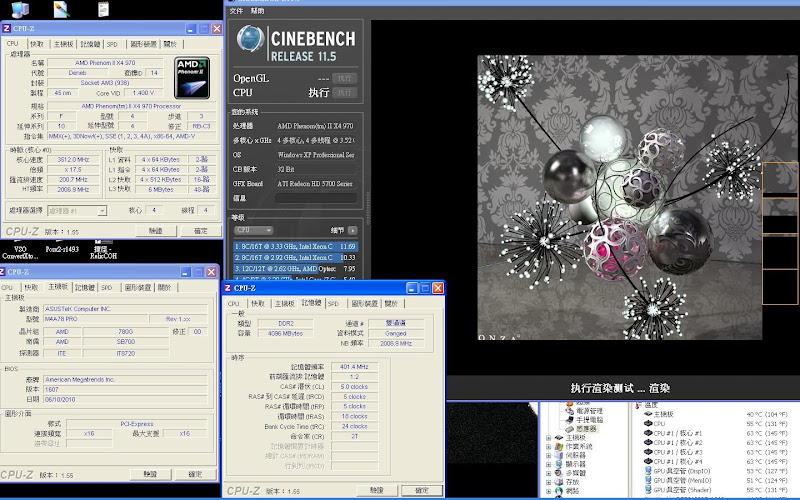Click the 3512.0 MHz core speed value in CPU-Z

click(x=73, y=160)
